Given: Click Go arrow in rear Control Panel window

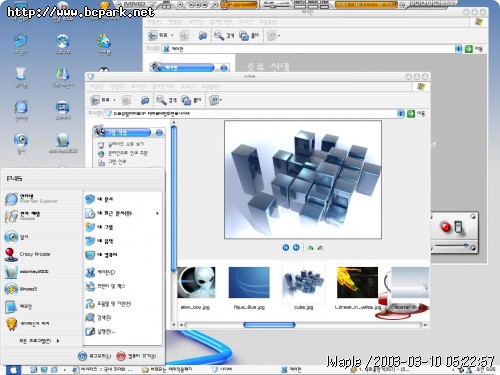Looking at the screenshot, I should (x=469, y=49).
